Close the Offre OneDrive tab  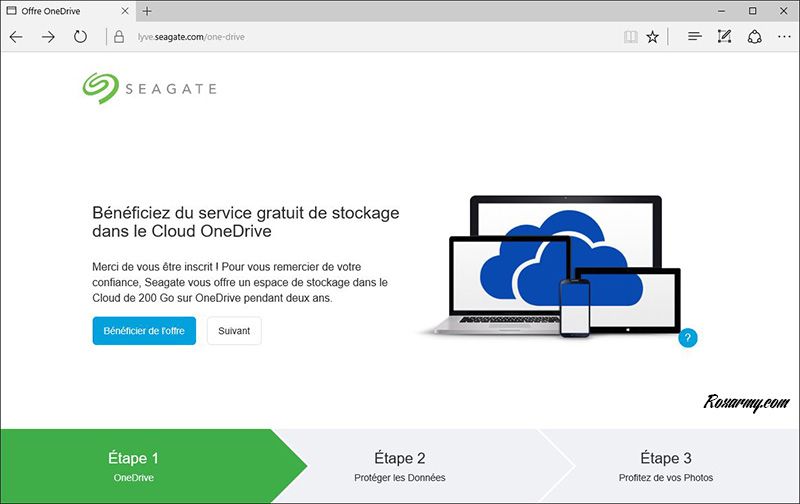[x=123, y=11]
